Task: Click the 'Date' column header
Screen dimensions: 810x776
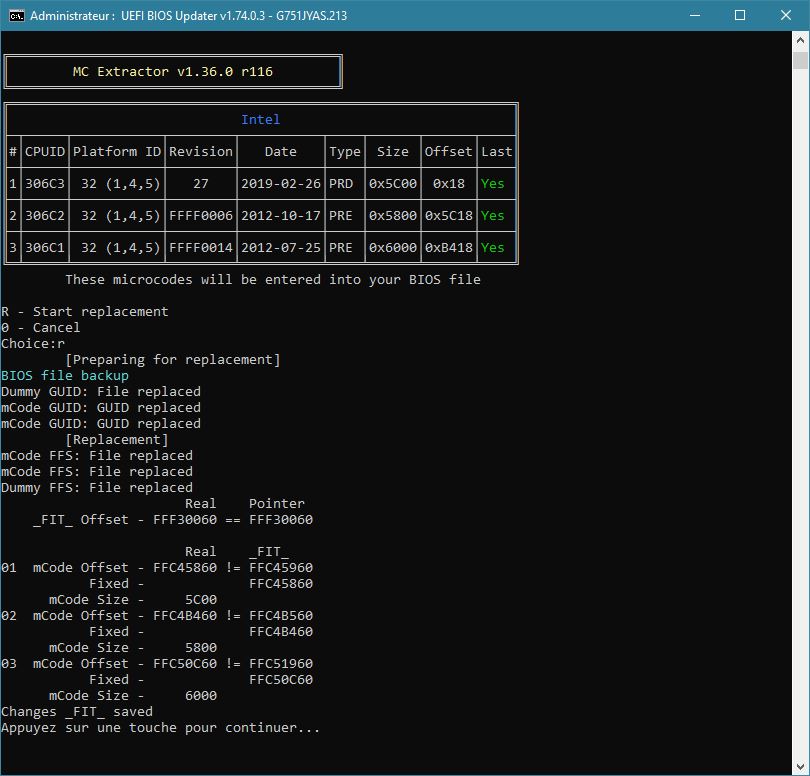Action: click(281, 151)
